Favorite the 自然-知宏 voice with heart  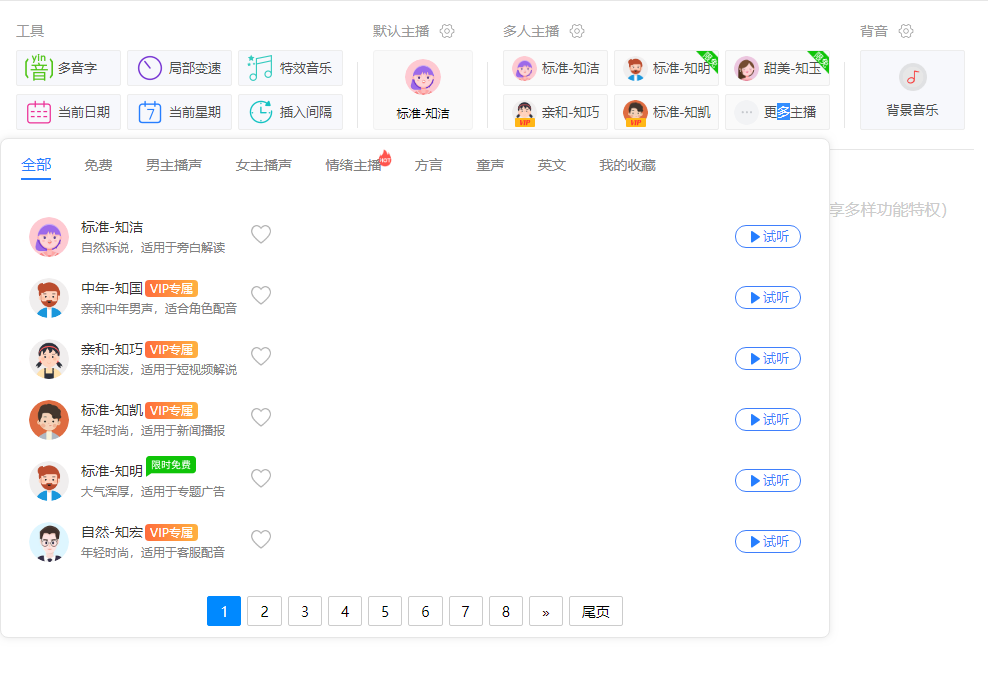tap(261, 539)
